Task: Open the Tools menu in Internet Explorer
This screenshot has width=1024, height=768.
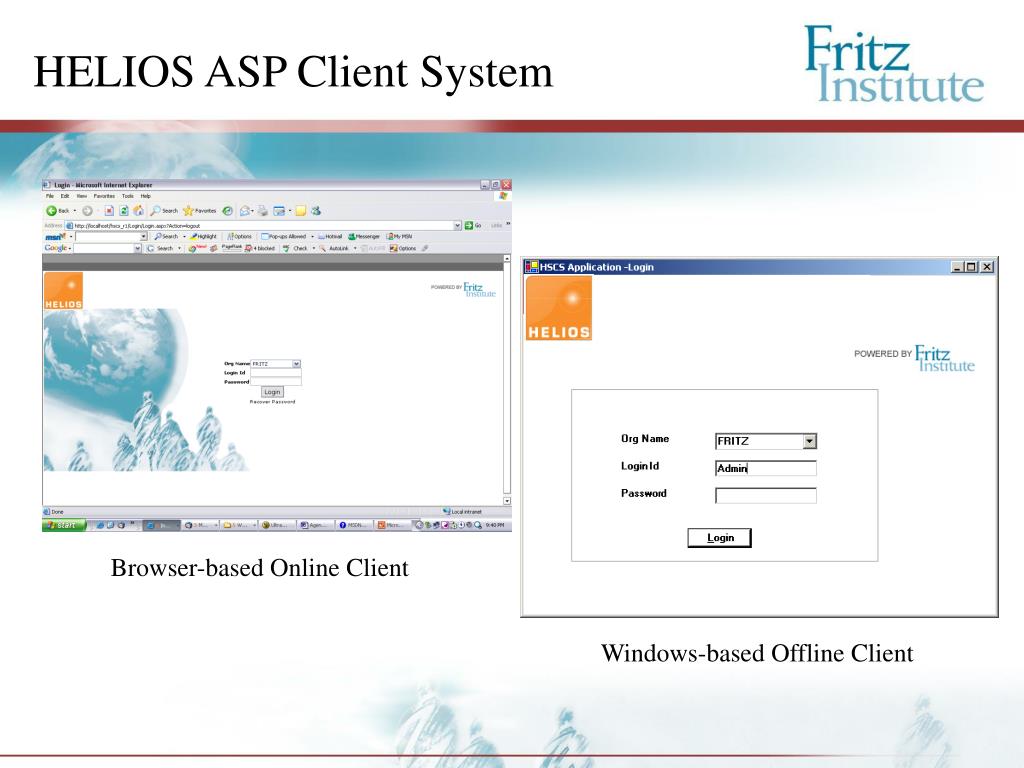Action: coord(127,196)
